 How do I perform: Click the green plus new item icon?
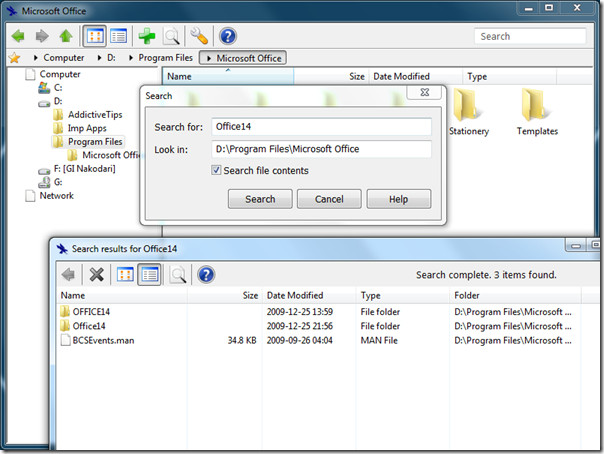tap(147, 36)
